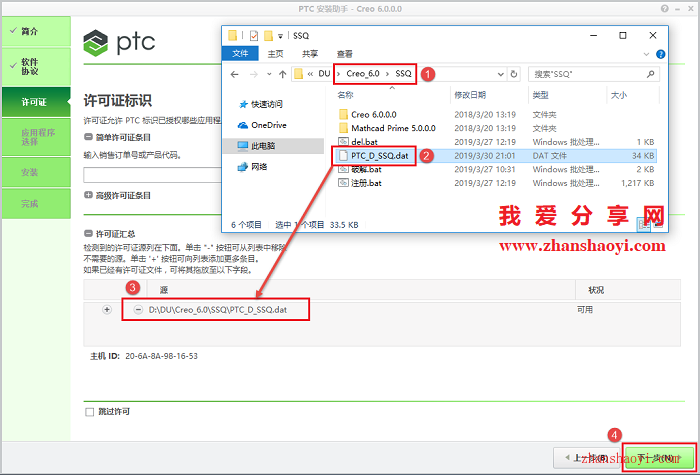Select the 许可证 installer step
Screen dimensions: 700x475
tap(36, 102)
